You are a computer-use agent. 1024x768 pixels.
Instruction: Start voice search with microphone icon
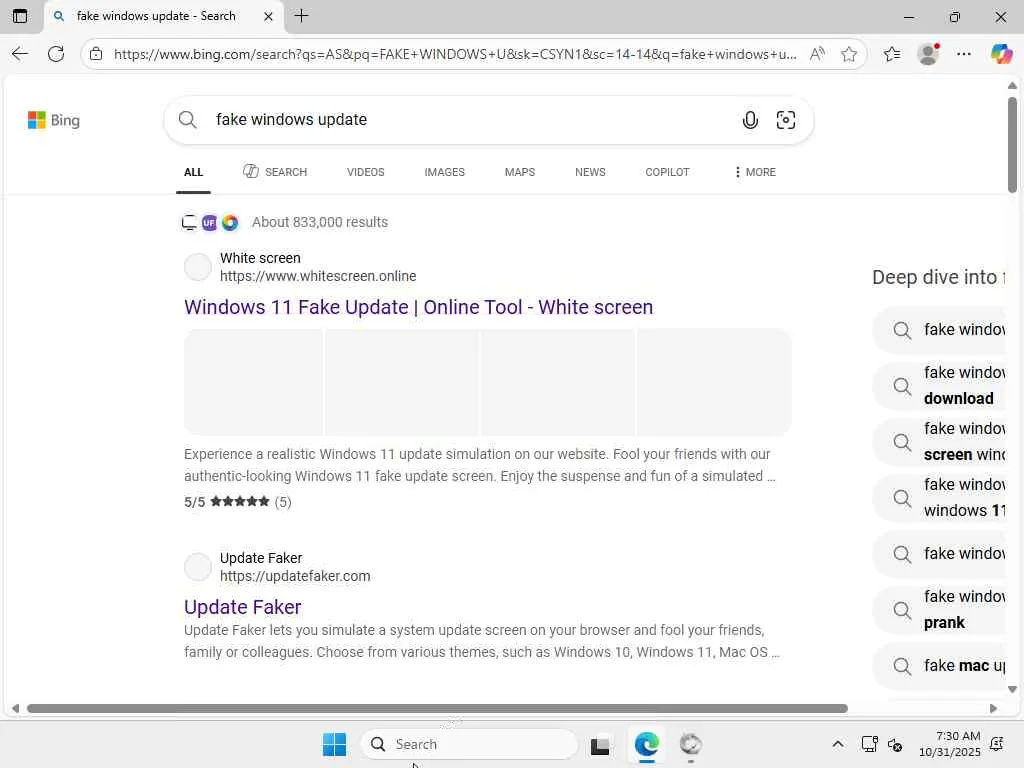point(750,120)
